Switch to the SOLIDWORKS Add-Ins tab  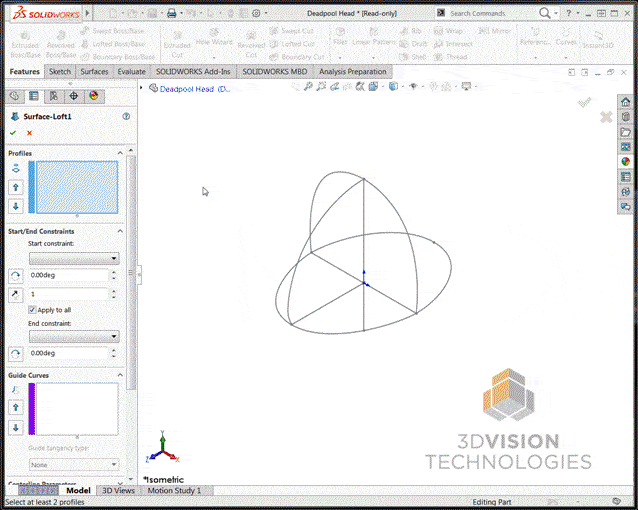[193, 72]
